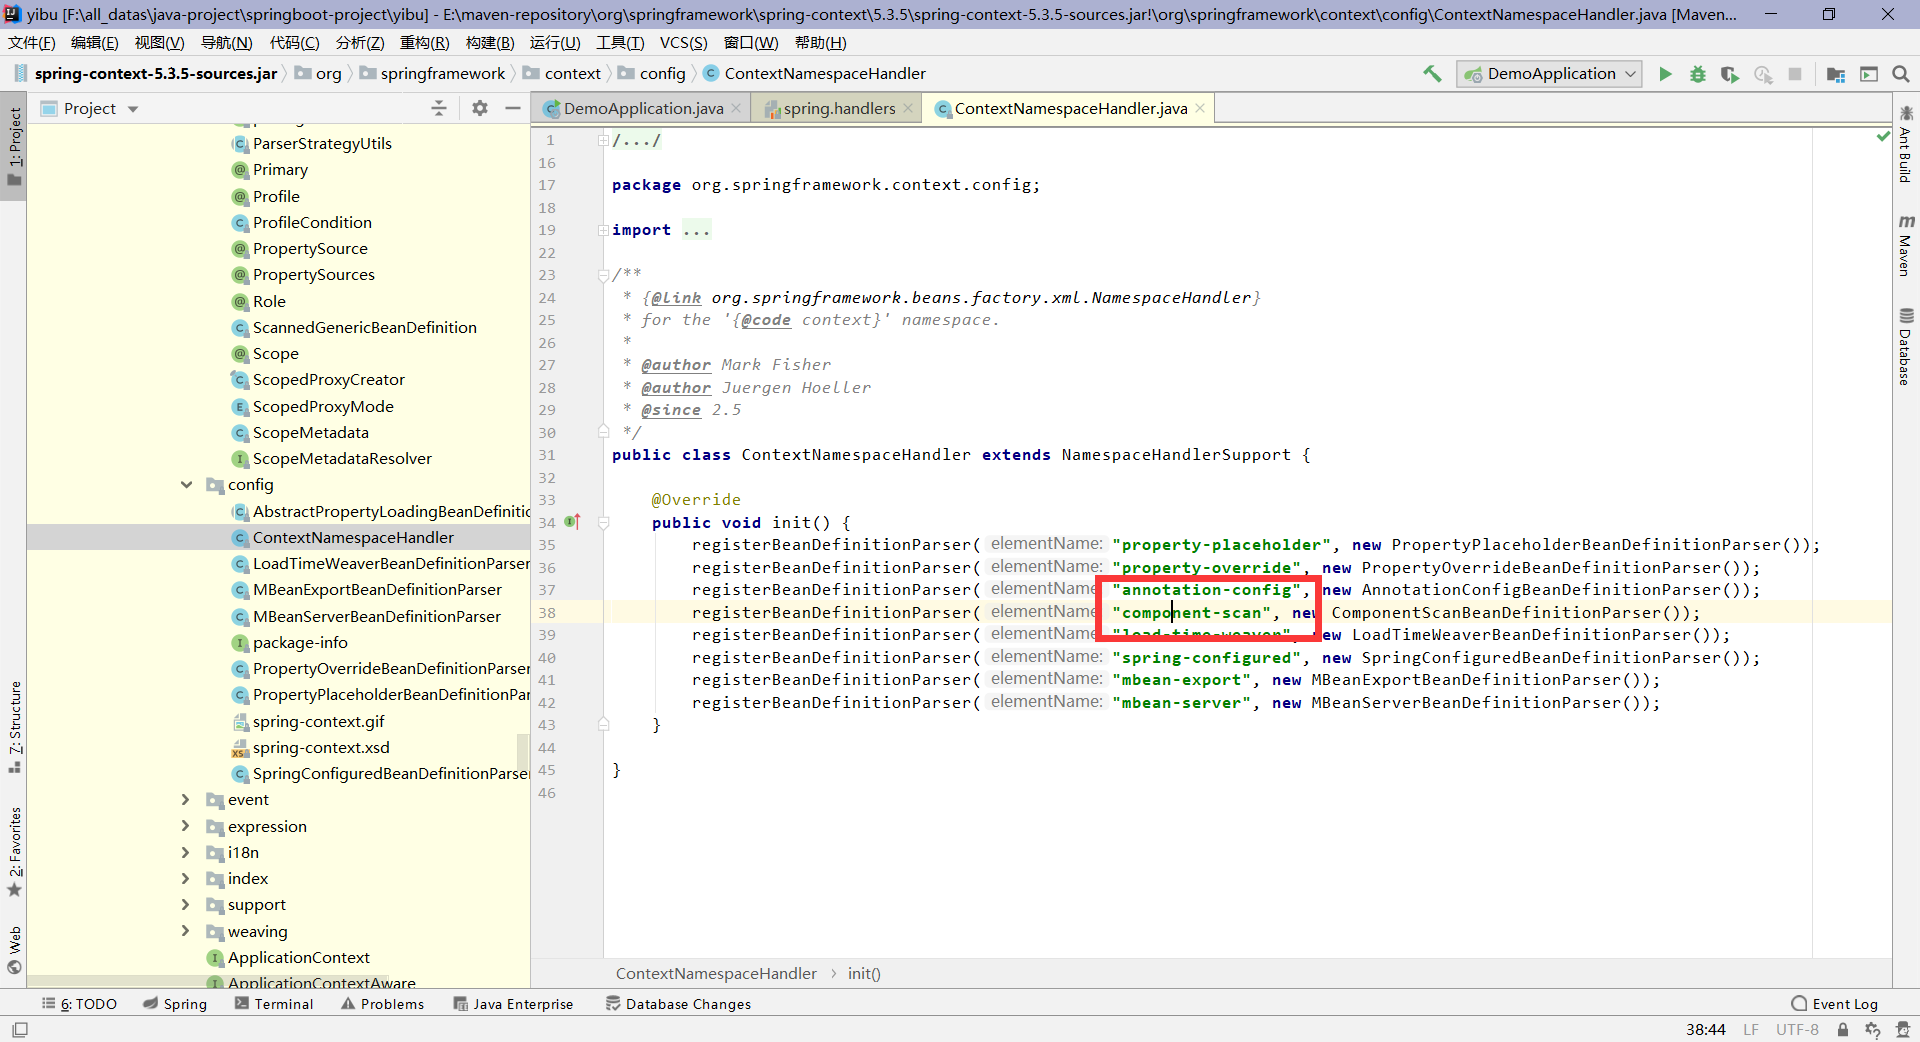
Task: Collapse the javadoc comment at line 23
Action: point(602,275)
